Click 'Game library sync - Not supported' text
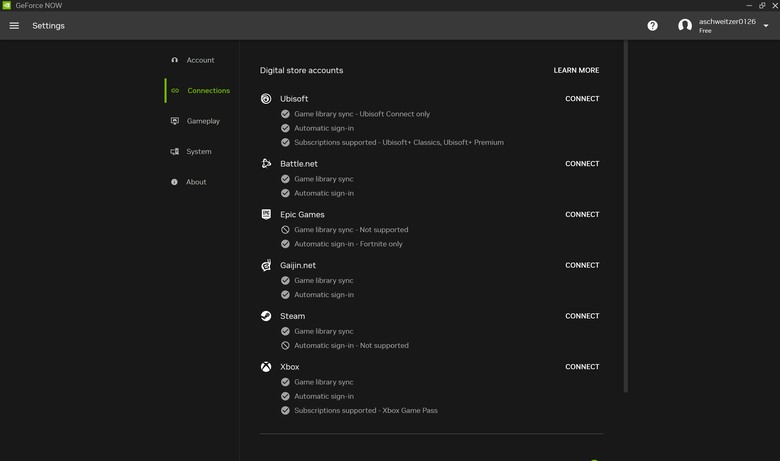Screen dimensions: 780x461 (x=351, y=230)
